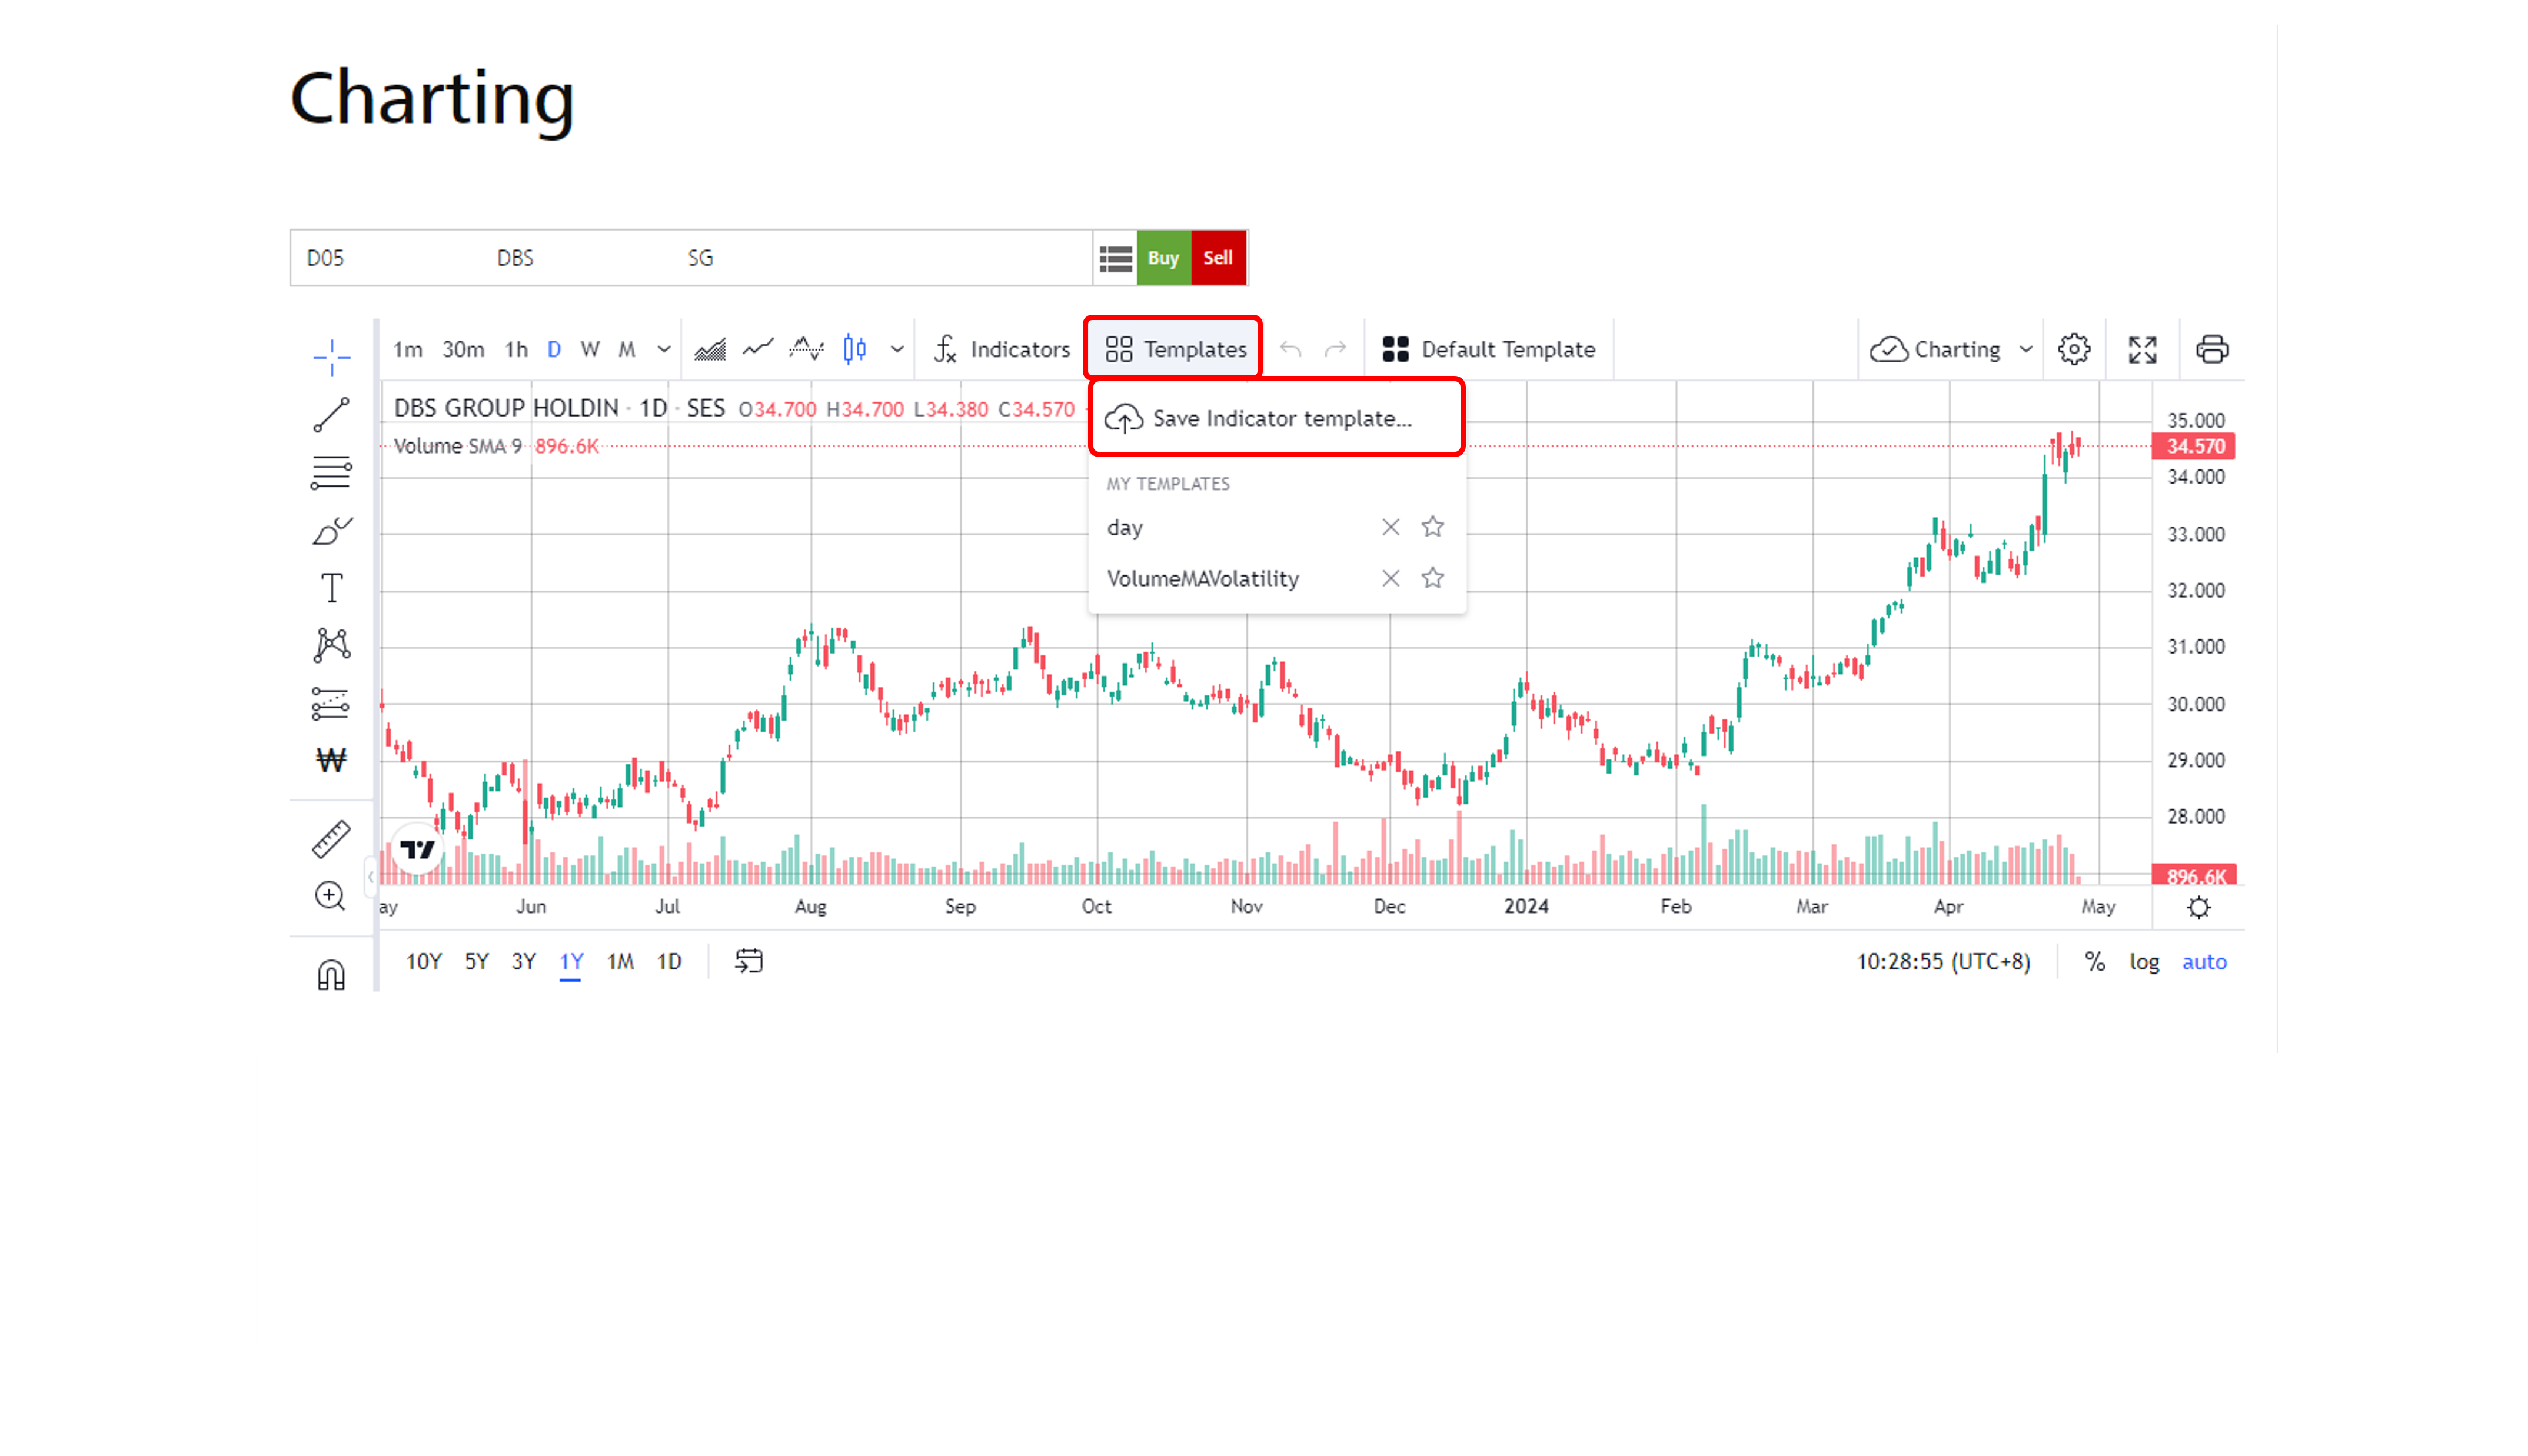Click the TradingView logo on chart
This screenshot has height=1456, width=2528.
(417, 849)
